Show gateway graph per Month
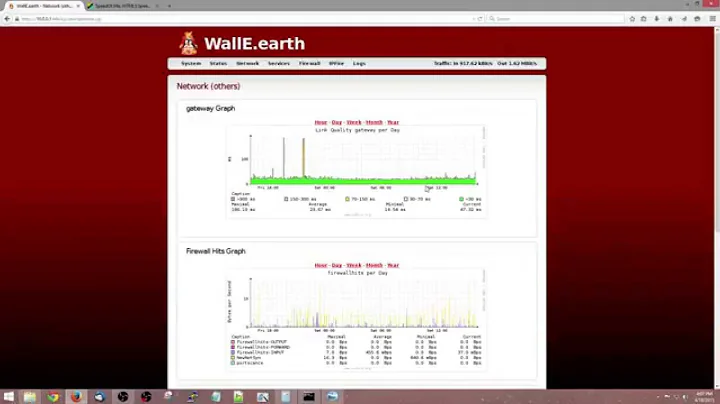The height and width of the screenshot is (404, 720). pos(374,123)
